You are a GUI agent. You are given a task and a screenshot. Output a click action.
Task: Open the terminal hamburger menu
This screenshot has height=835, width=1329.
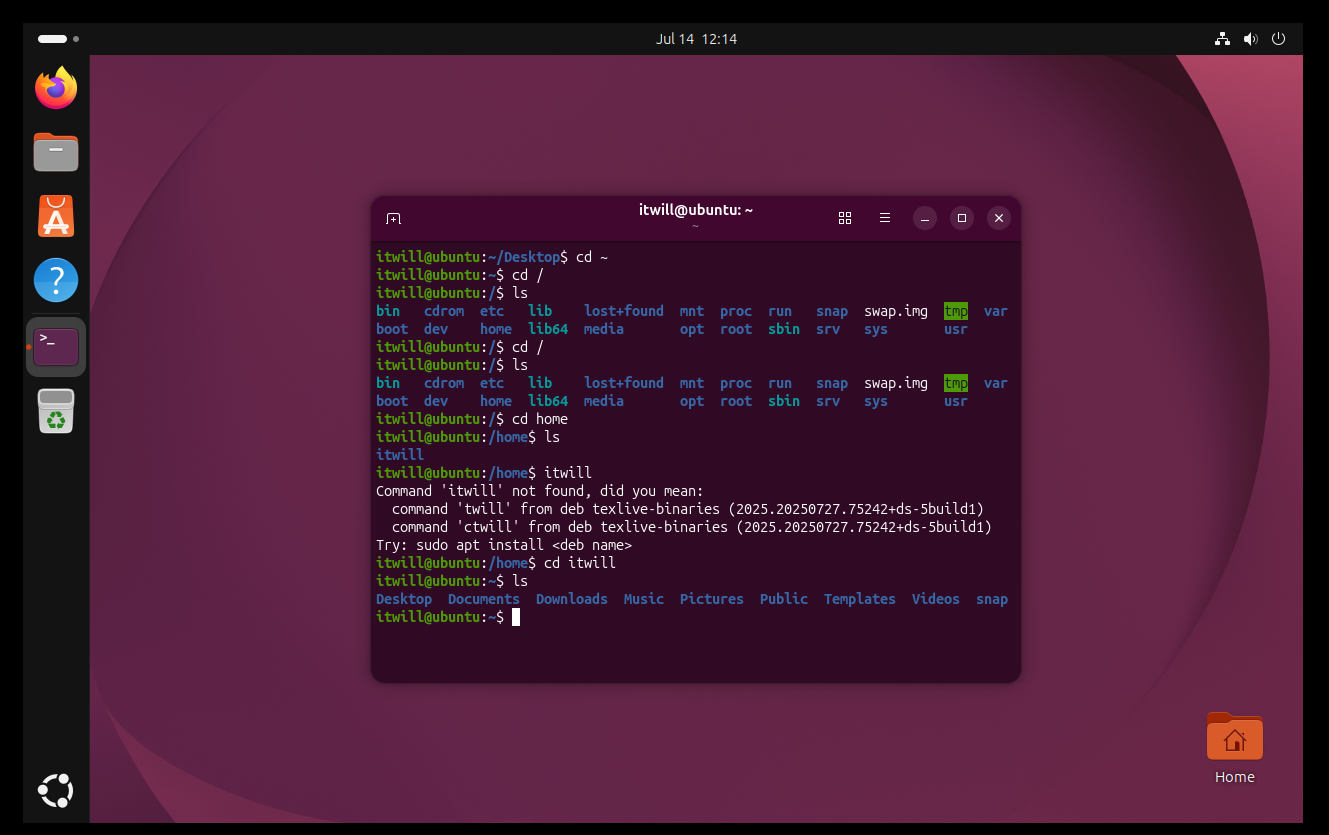point(885,218)
